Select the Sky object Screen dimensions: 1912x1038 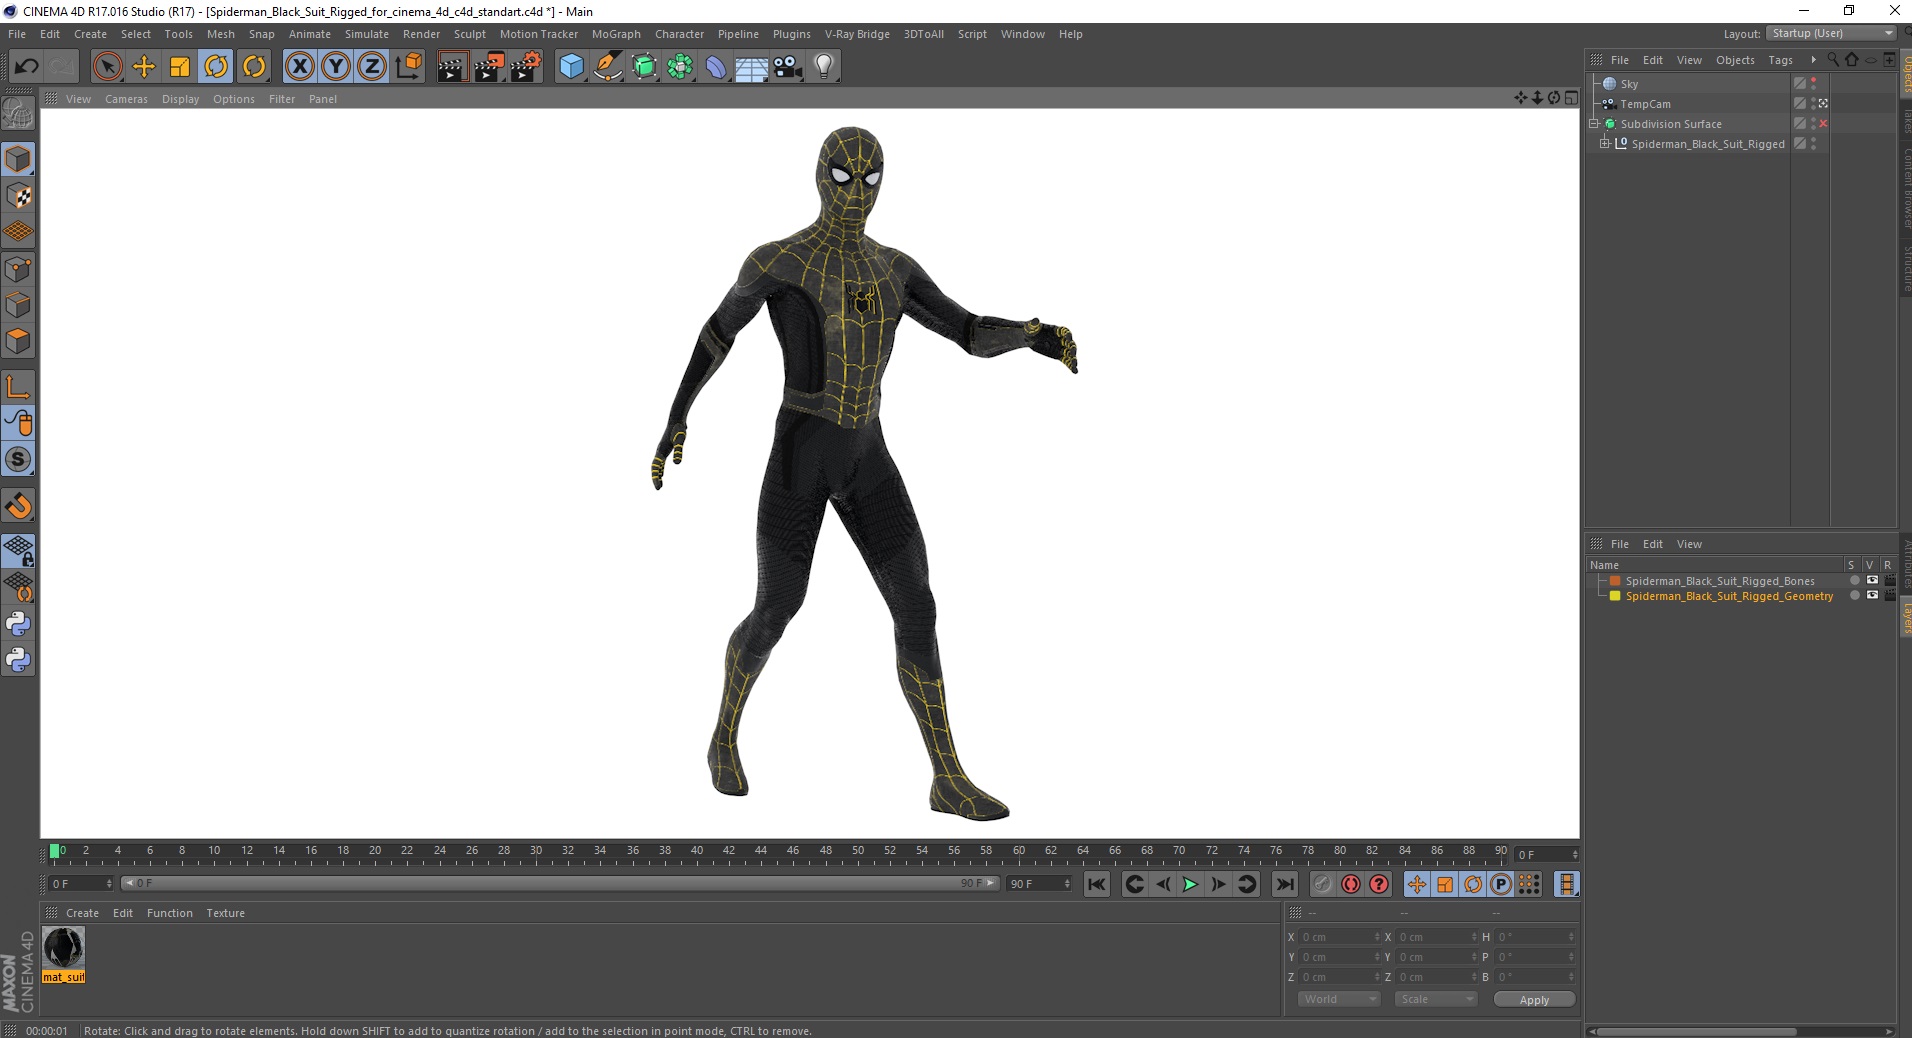(1629, 84)
